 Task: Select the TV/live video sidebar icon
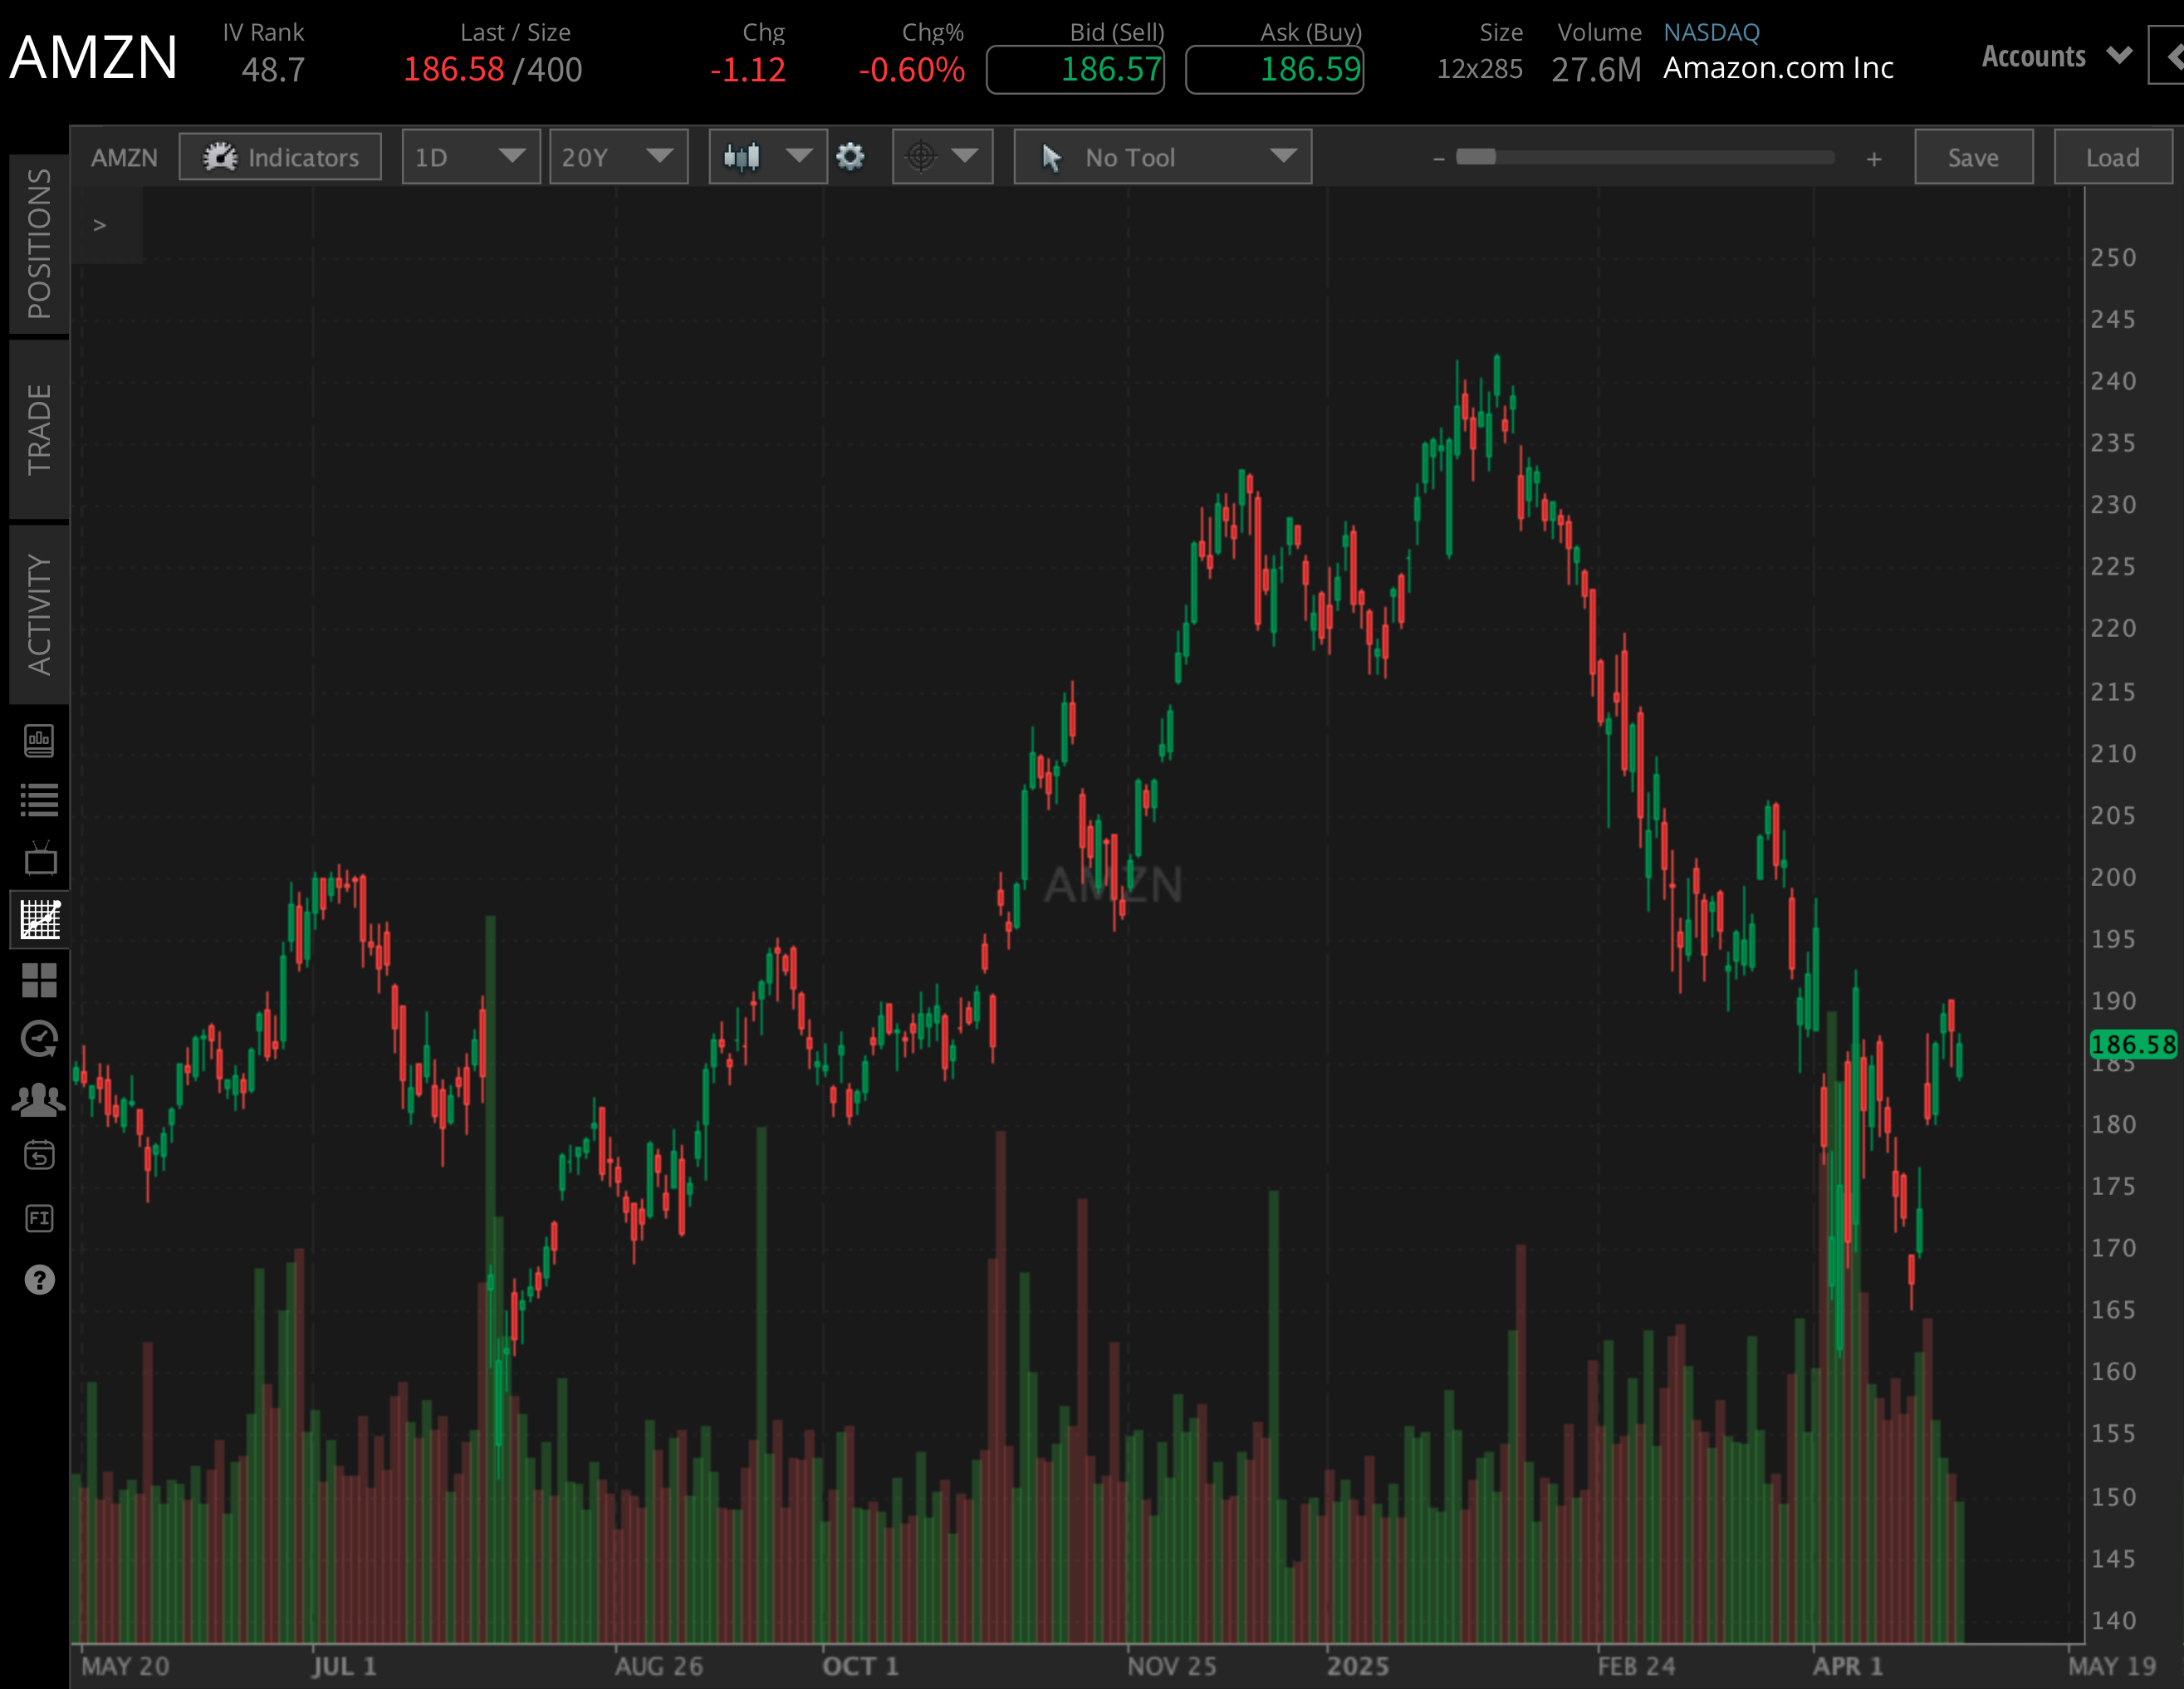point(40,858)
